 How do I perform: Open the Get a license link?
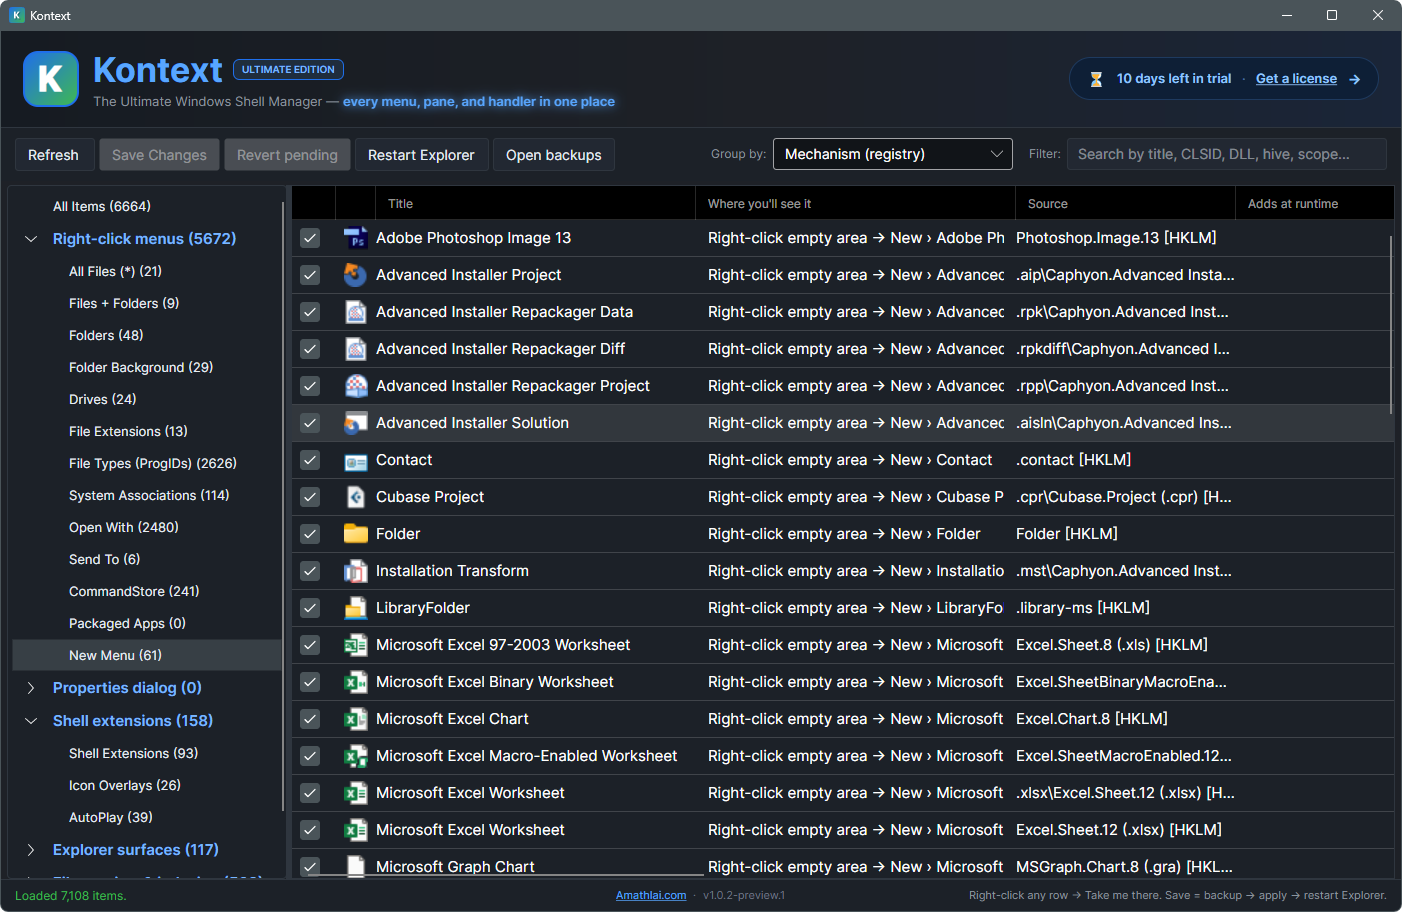pyautogui.click(x=1296, y=79)
